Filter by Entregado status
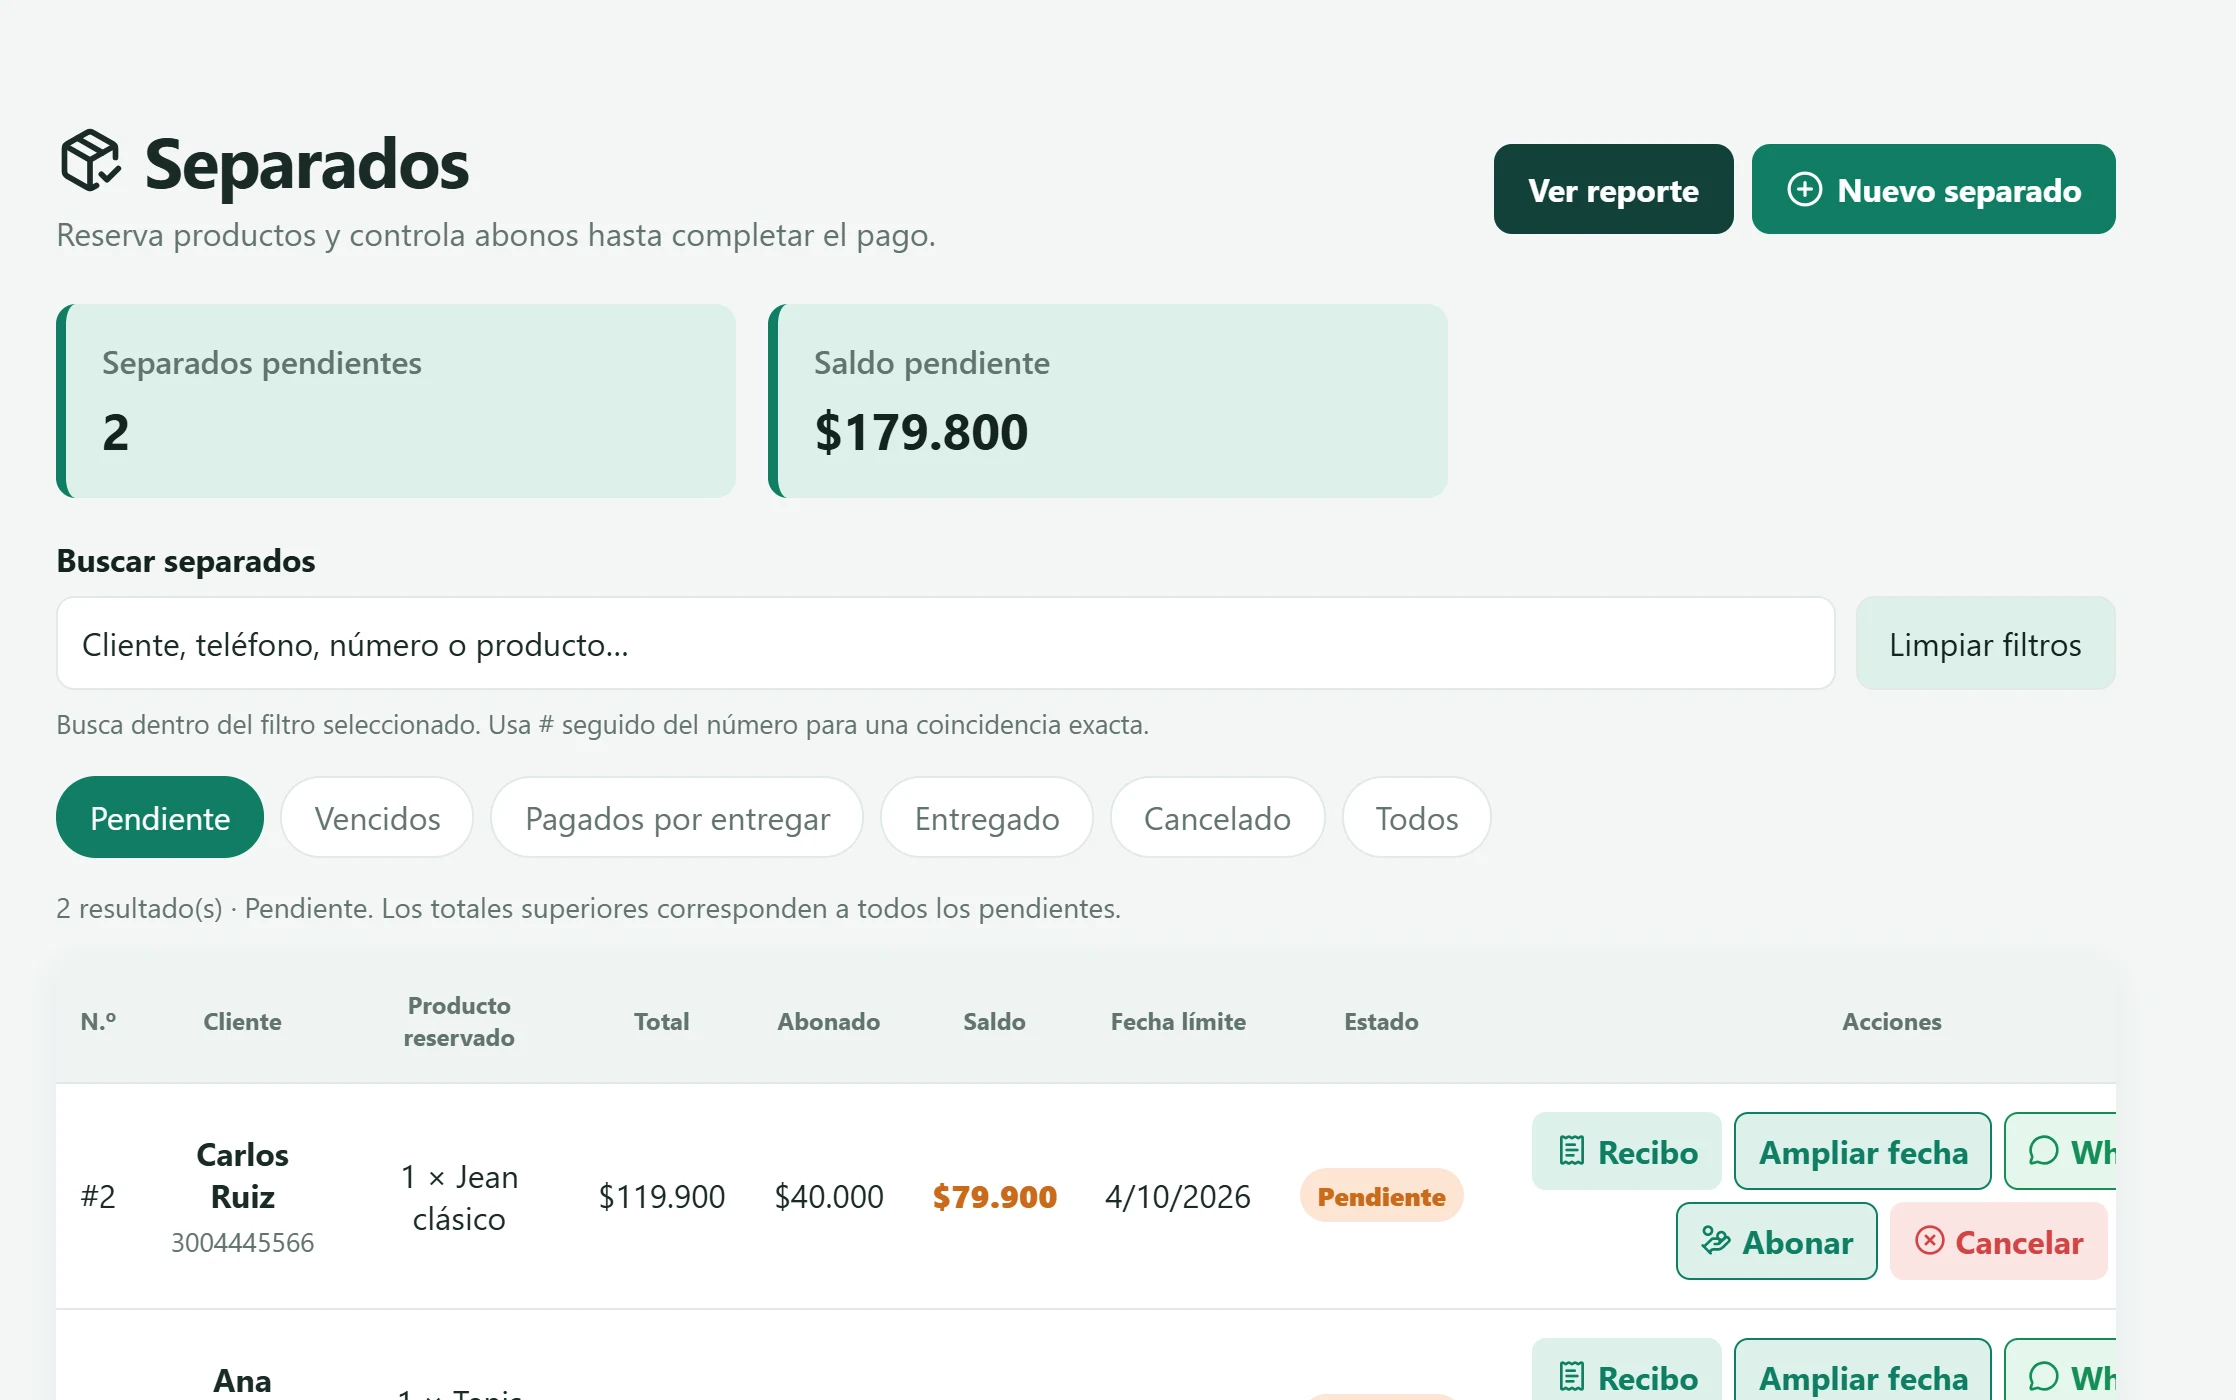This screenshot has height=1400, width=2236. [x=987, y=818]
